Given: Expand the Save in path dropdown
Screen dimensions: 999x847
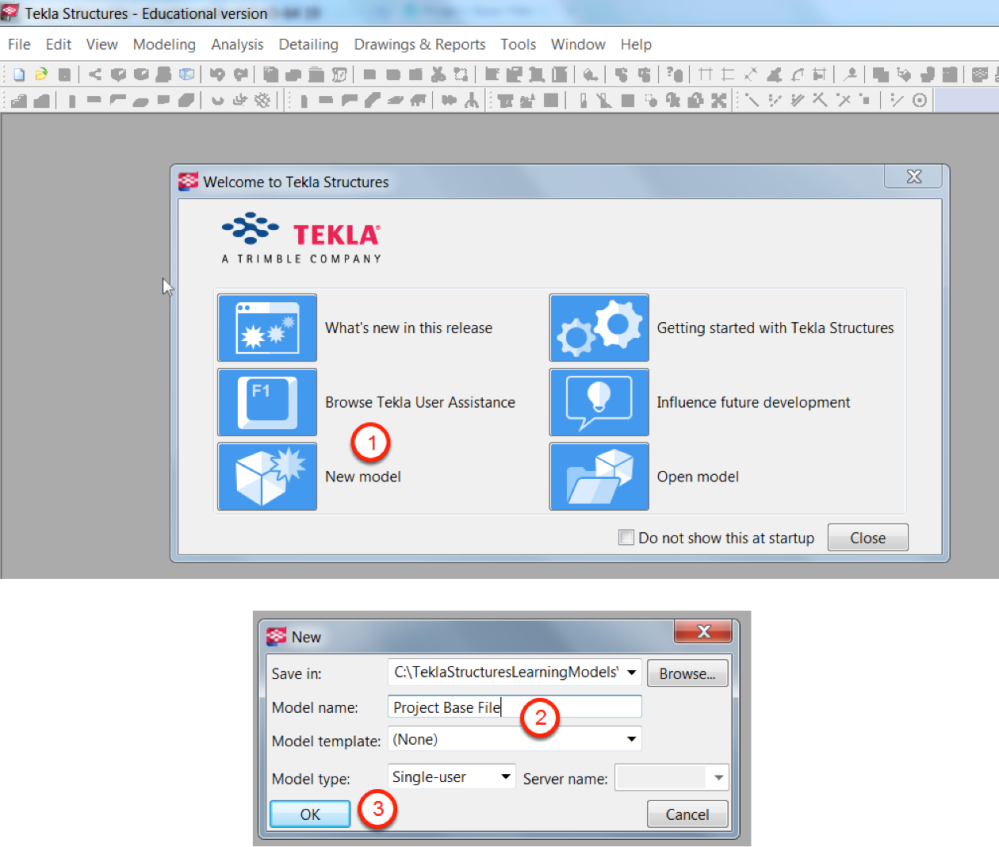Looking at the screenshot, I should [631, 672].
